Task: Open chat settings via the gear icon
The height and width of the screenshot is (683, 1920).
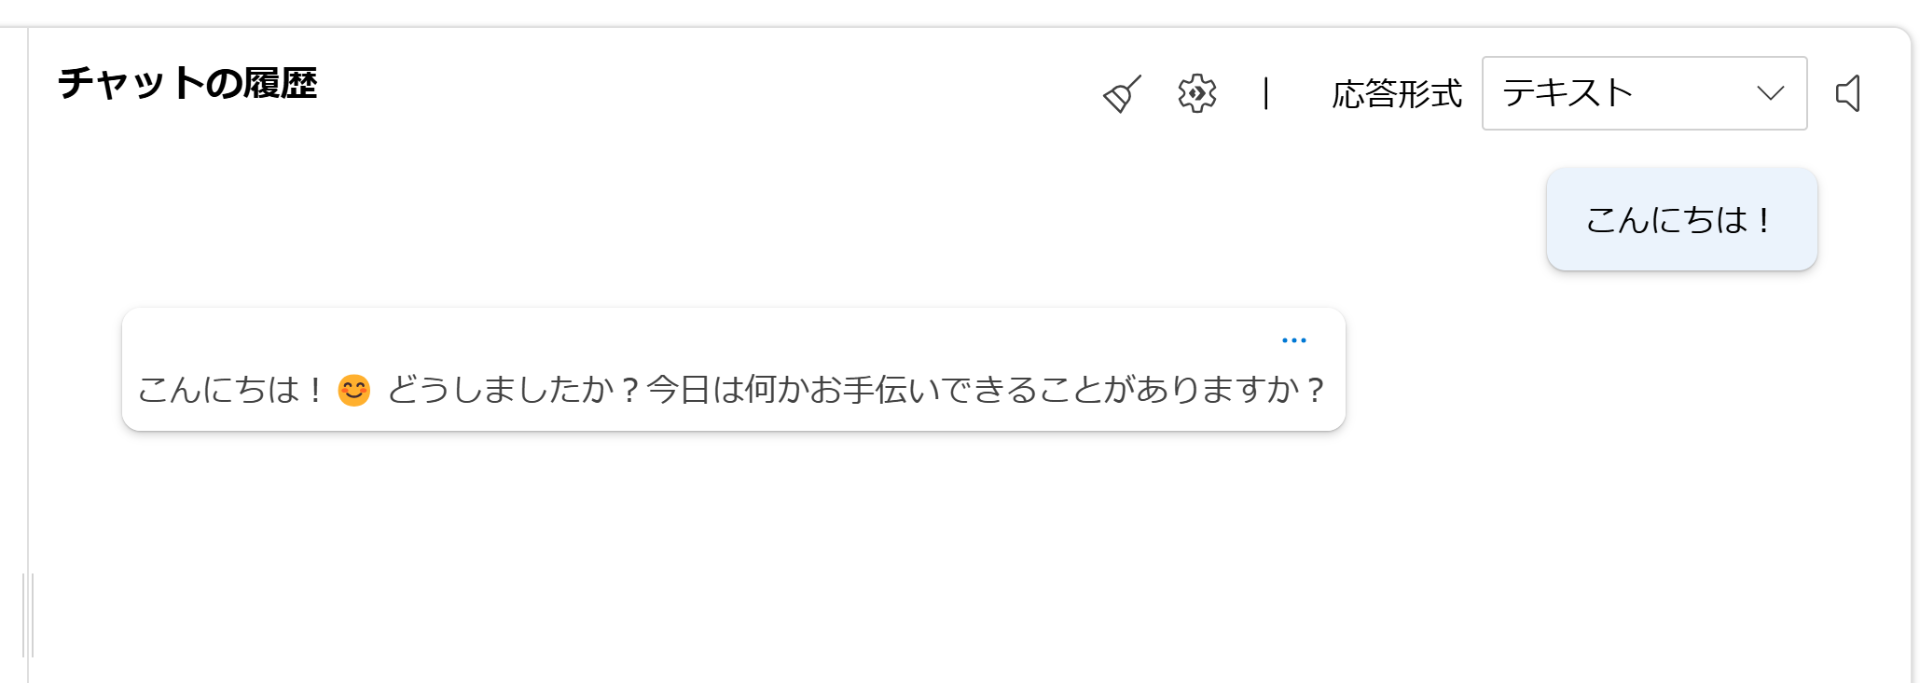Action: 1196,94
